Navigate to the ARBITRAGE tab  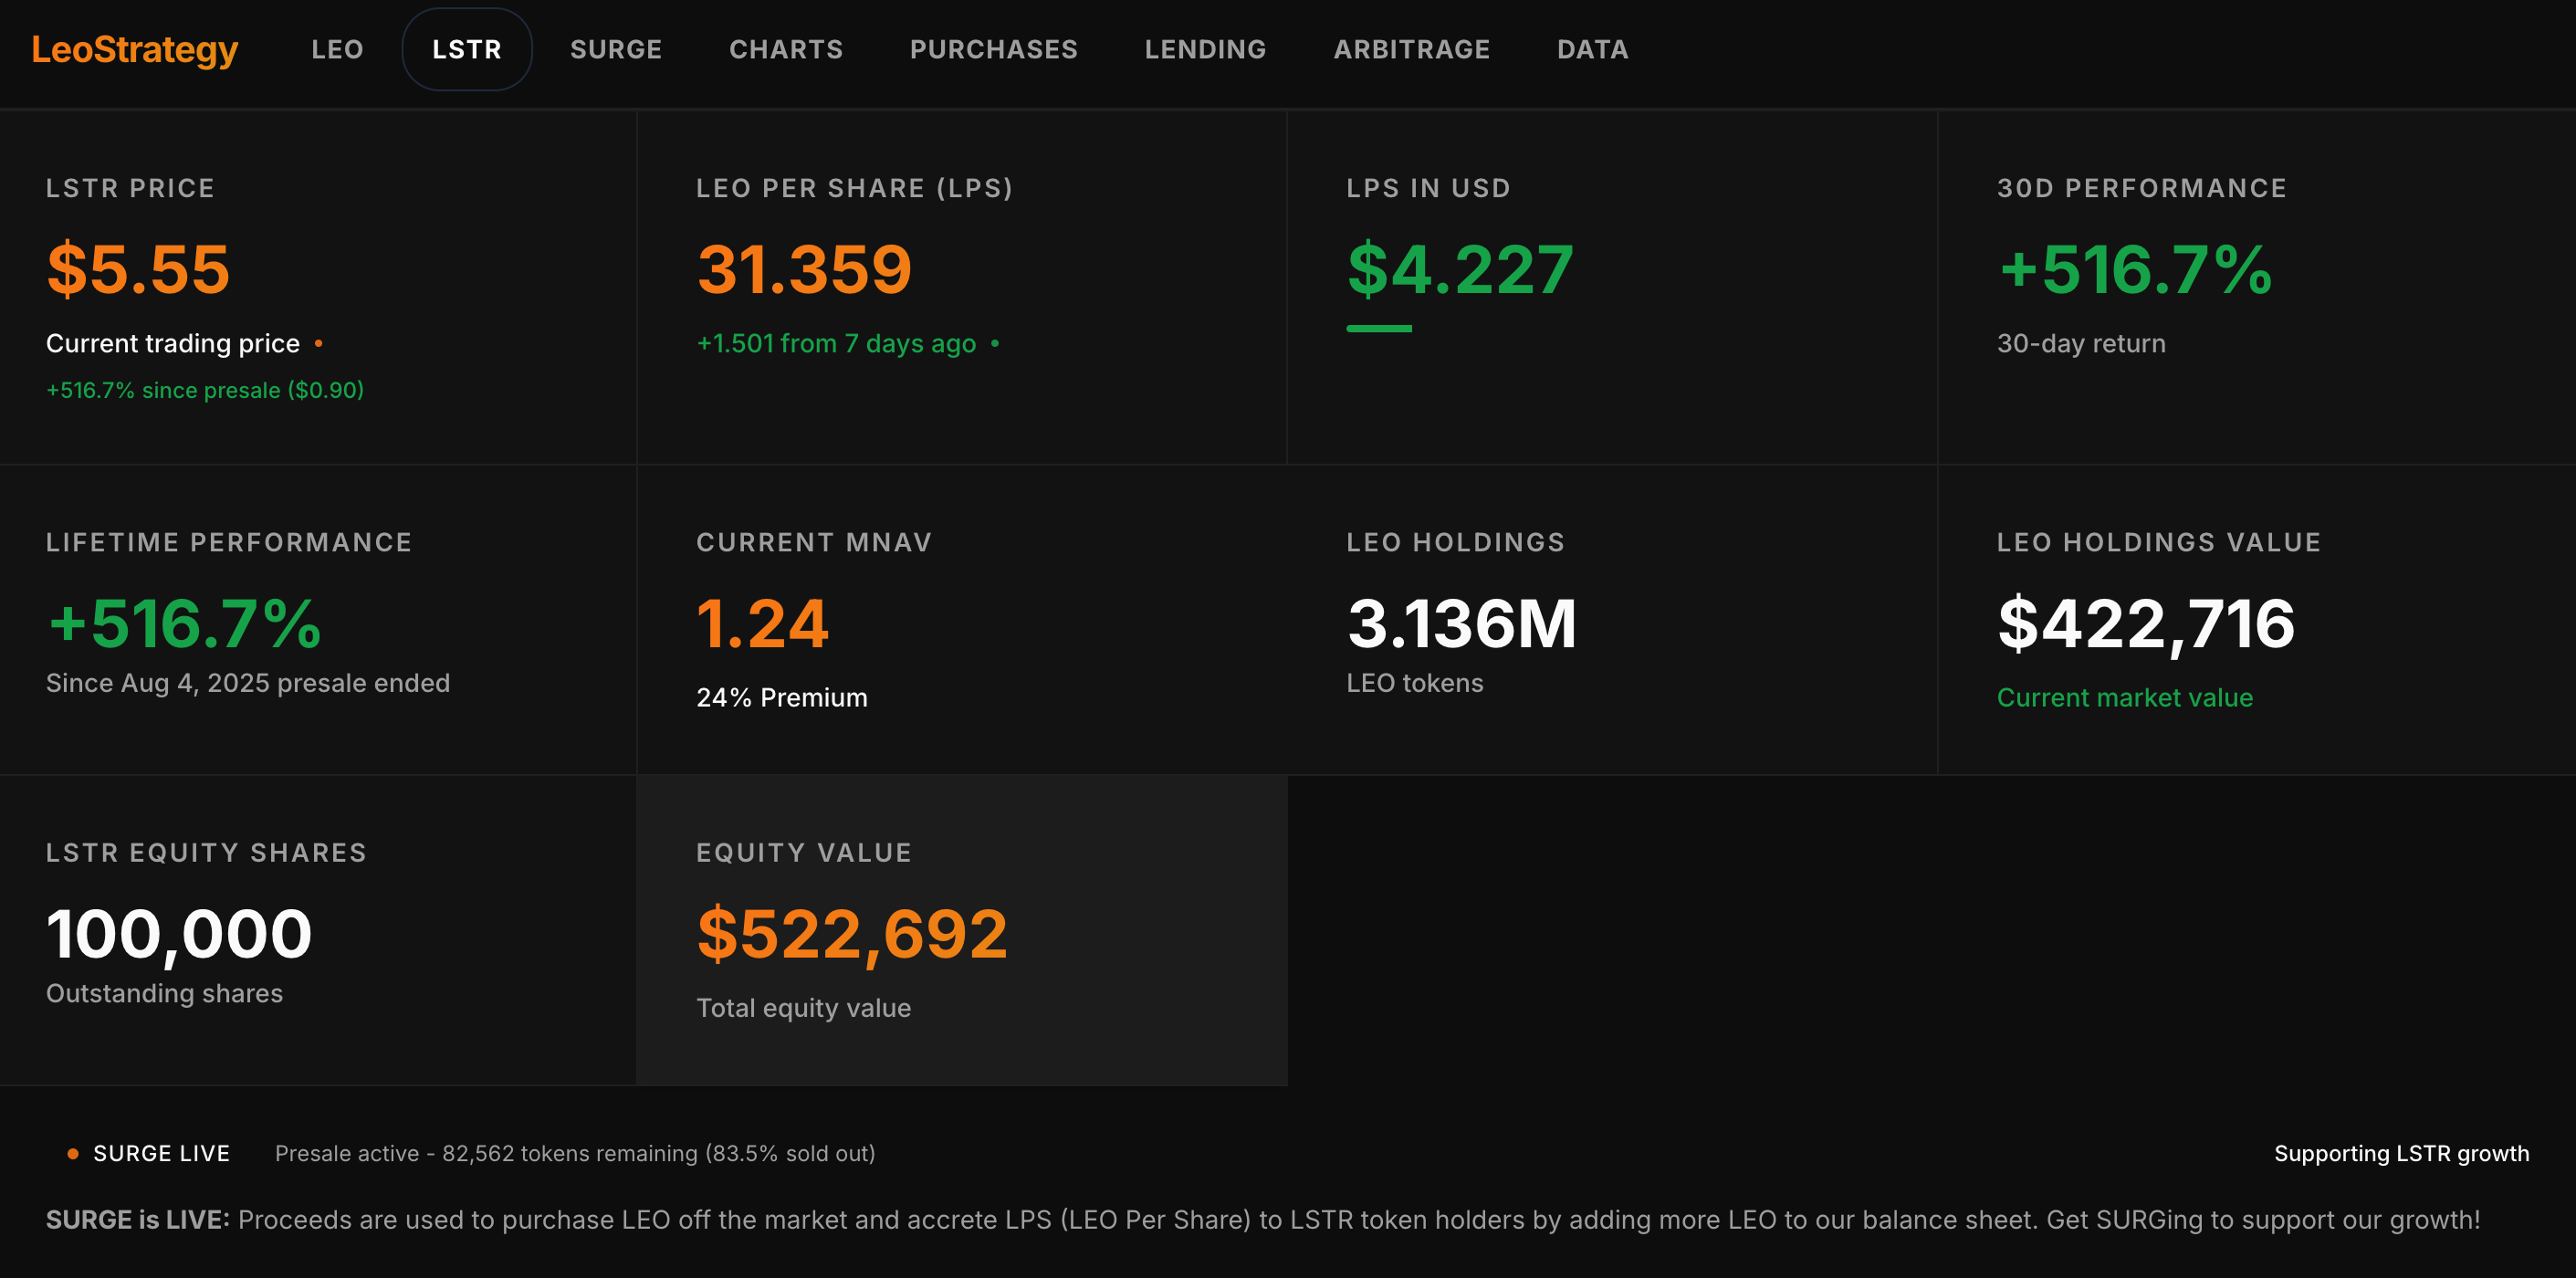pyautogui.click(x=1411, y=49)
